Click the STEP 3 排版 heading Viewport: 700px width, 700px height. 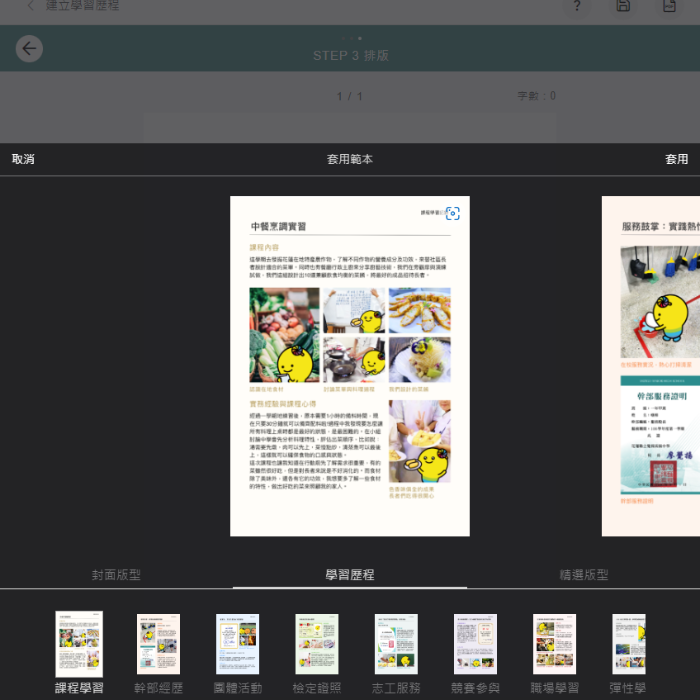pyautogui.click(x=351, y=56)
